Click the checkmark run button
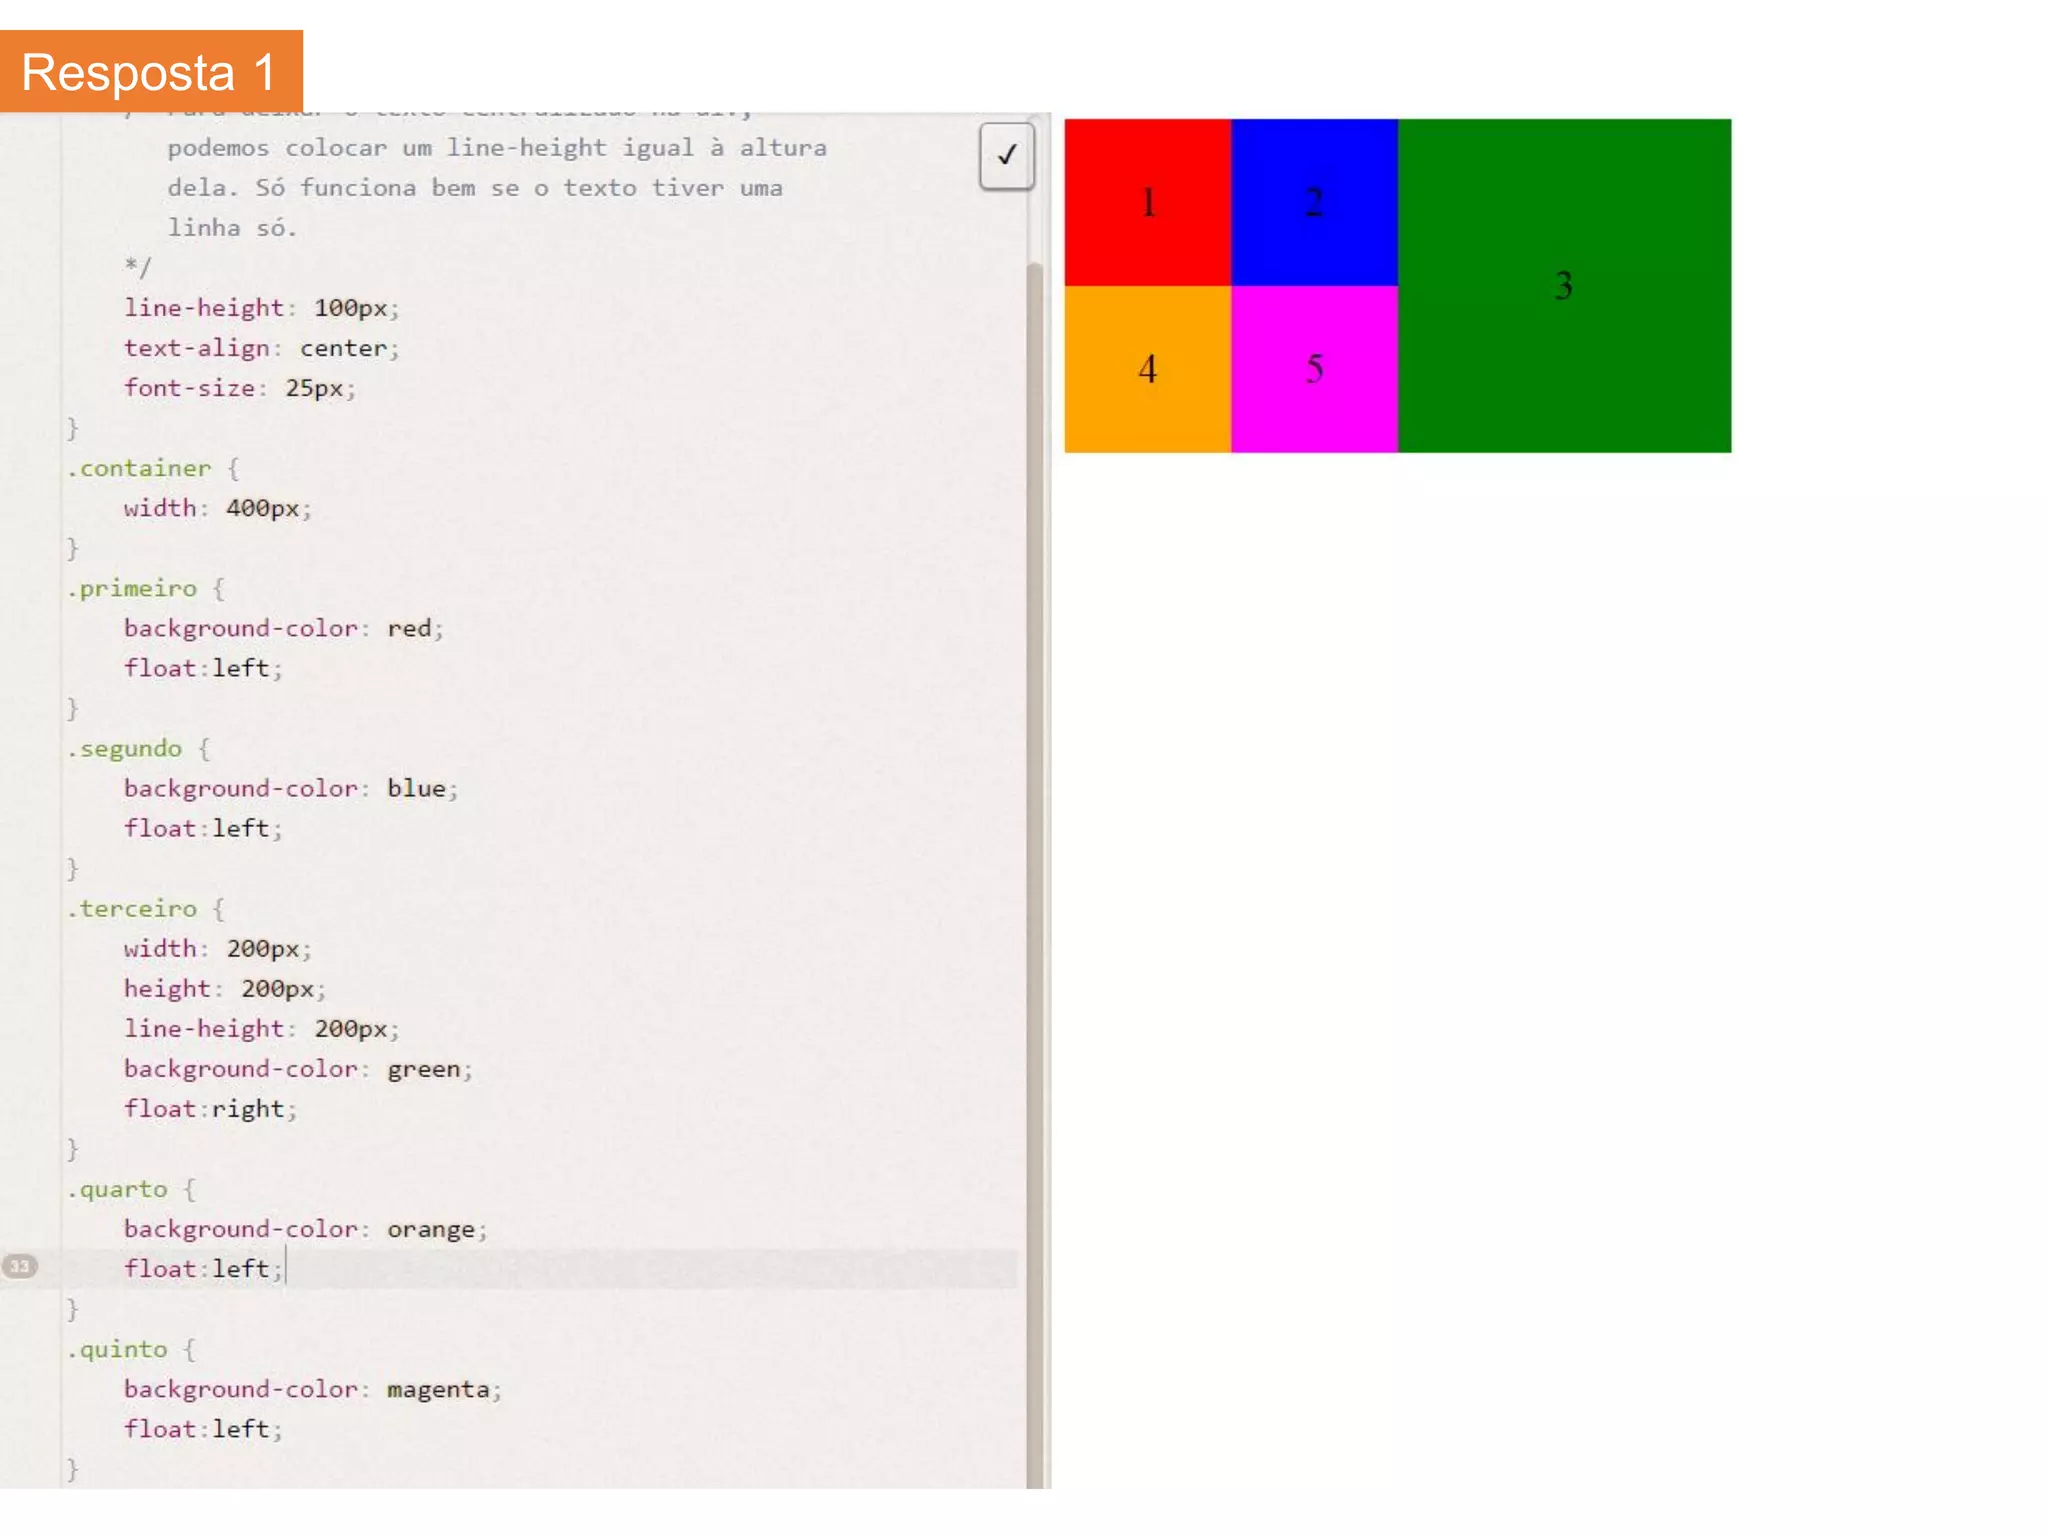This screenshot has height=1536, width=2048. [1006, 155]
